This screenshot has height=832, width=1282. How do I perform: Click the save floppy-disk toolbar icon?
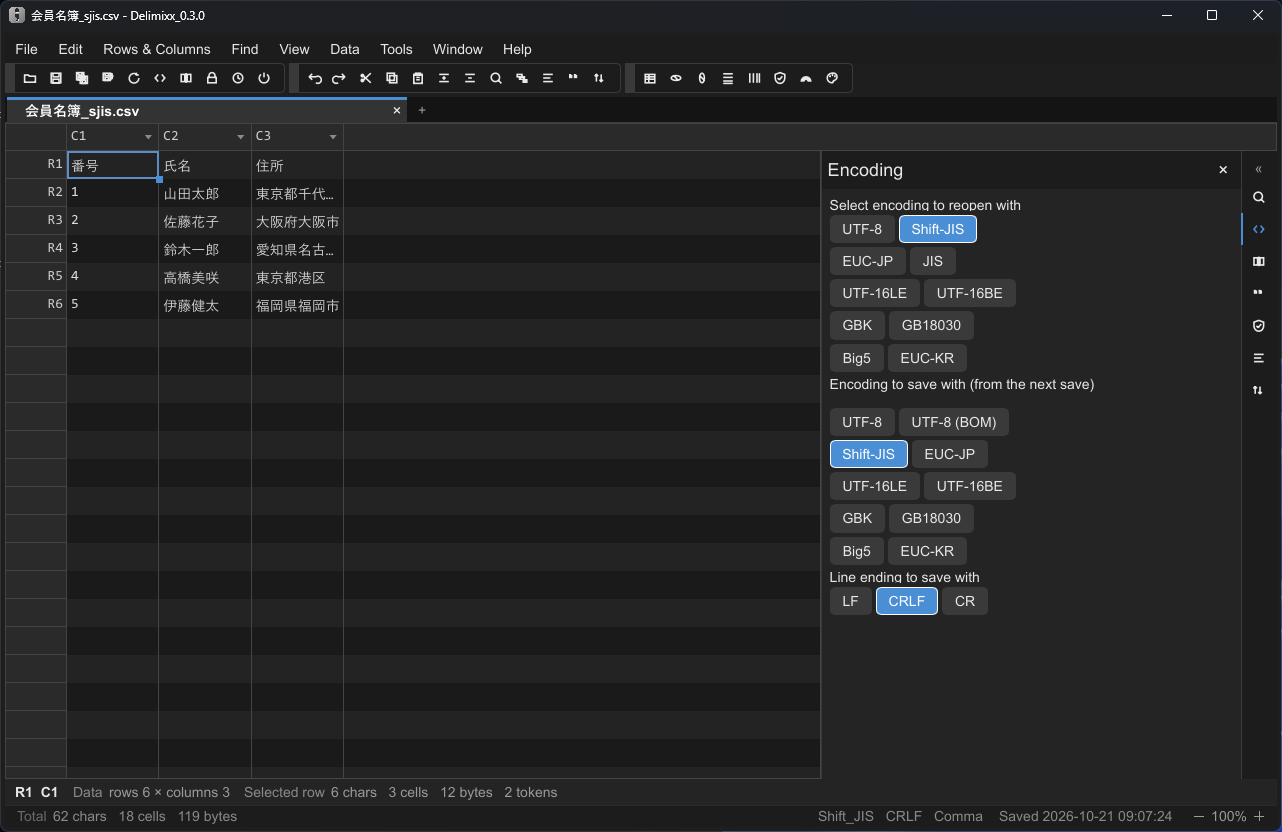tap(56, 78)
